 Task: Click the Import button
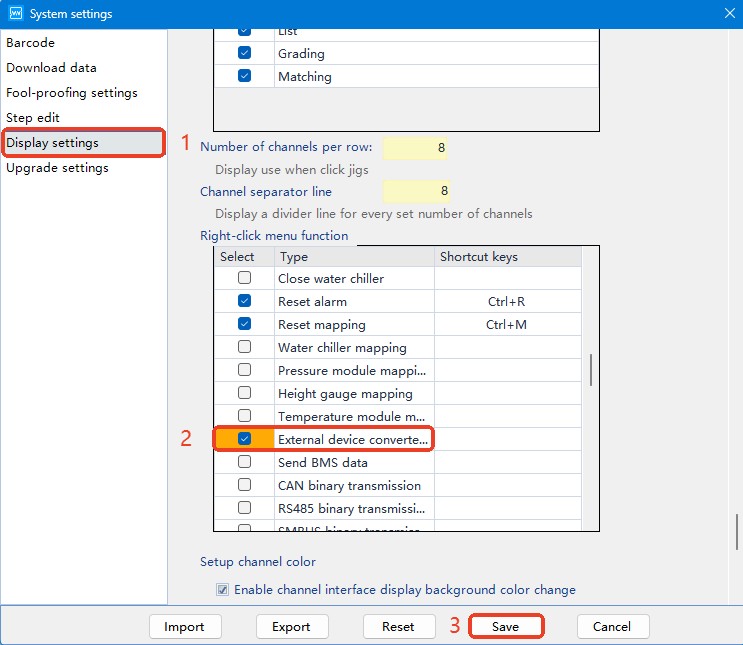[184, 627]
